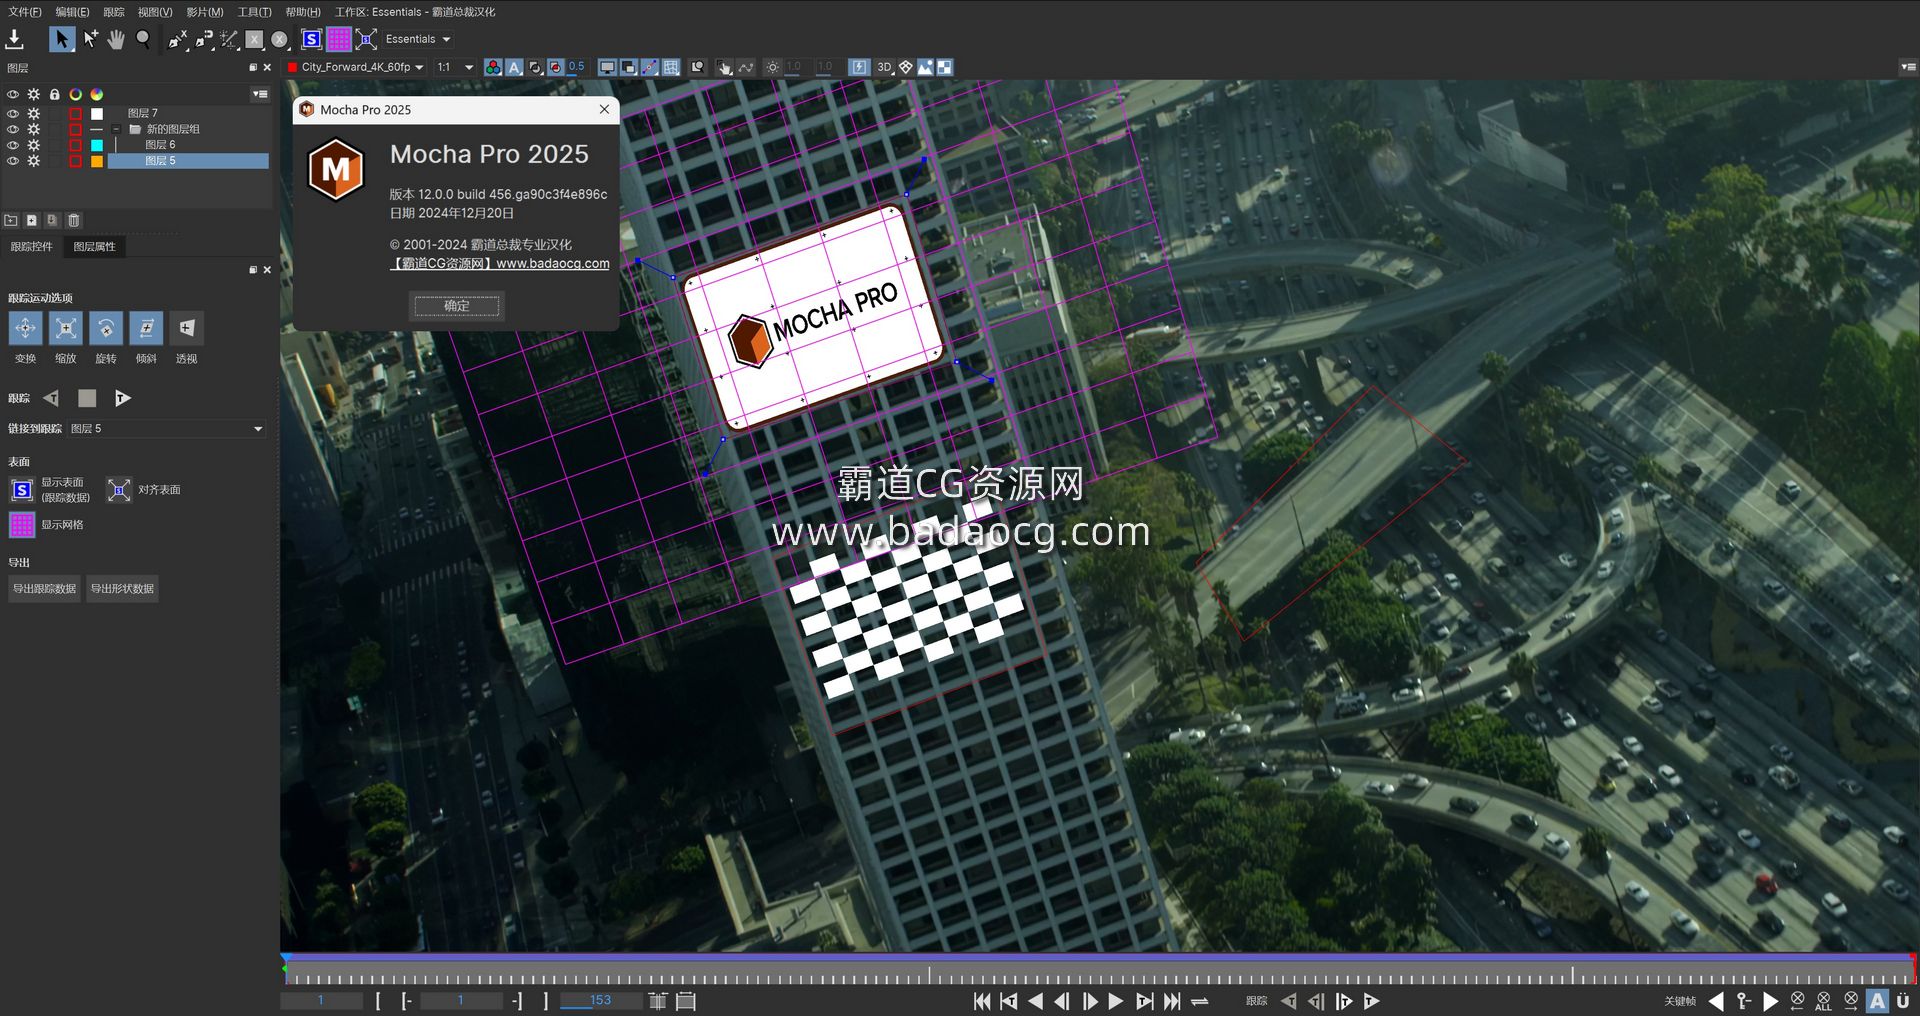Click the out-point frame field 153
The width and height of the screenshot is (1920, 1016).
[x=600, y=1000]
